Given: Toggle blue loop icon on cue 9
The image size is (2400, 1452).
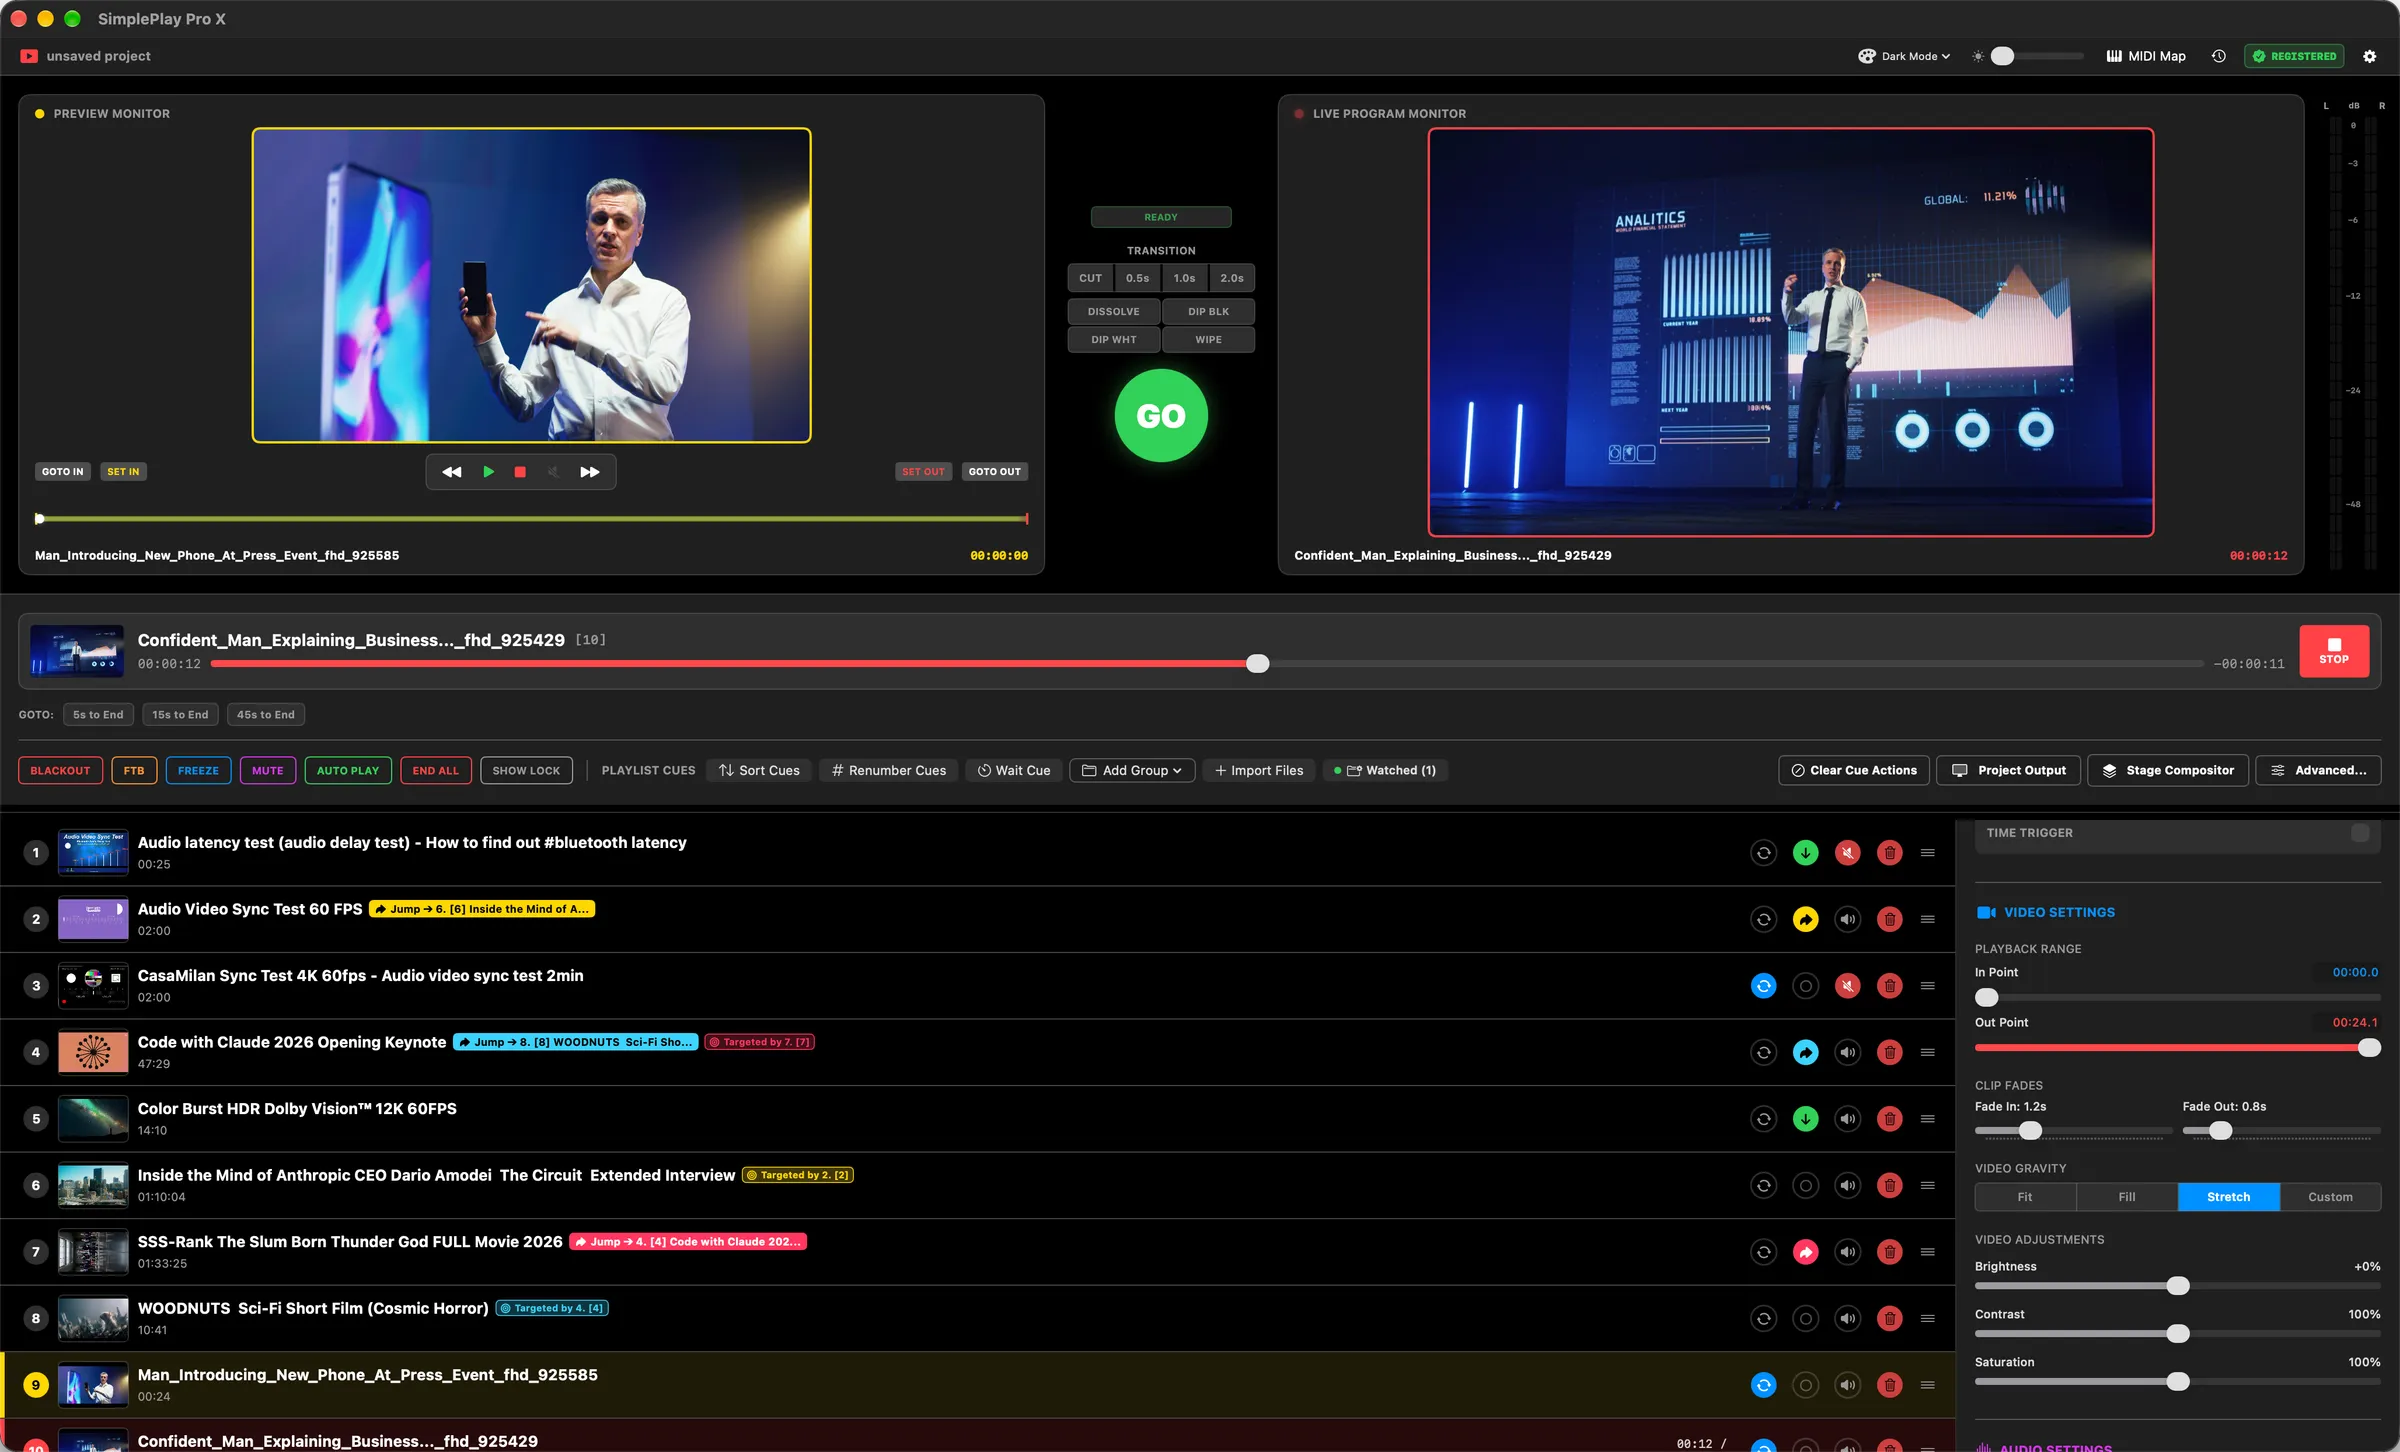Looking at the screenshot, I should [x=1764, y=1385].
